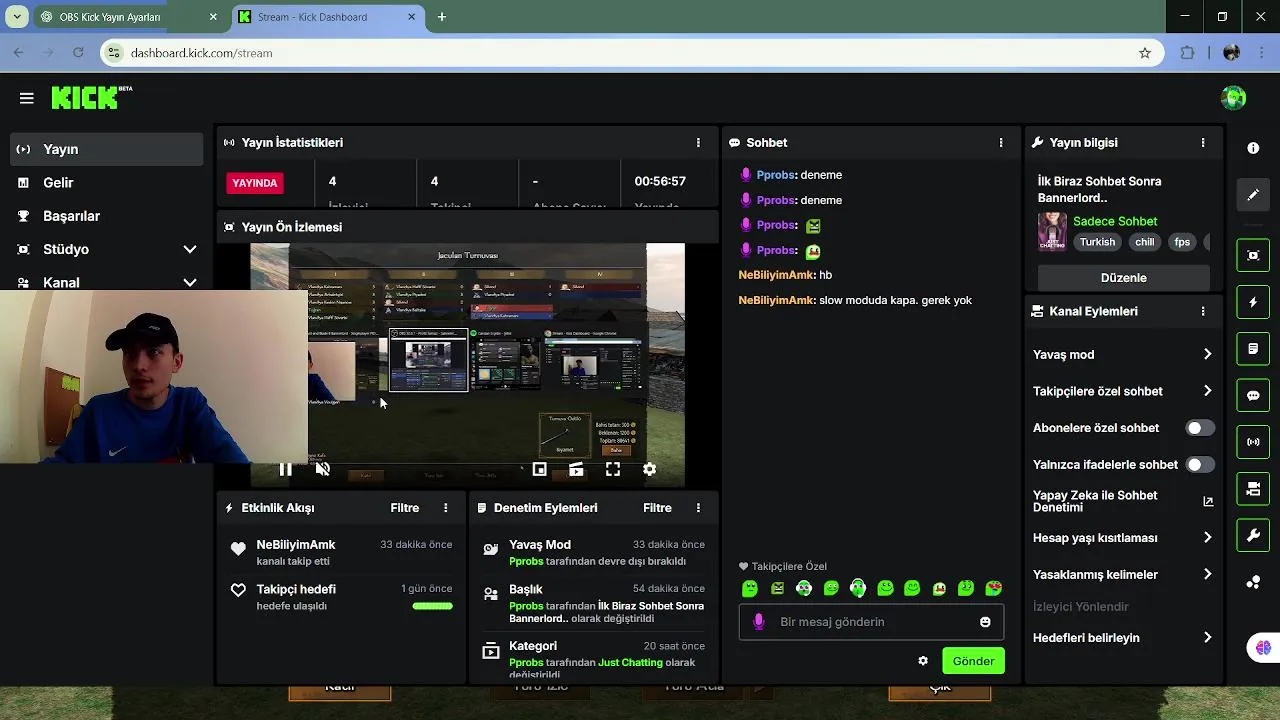Open Hedefleri belirleyin settings

coord(1122,638)
